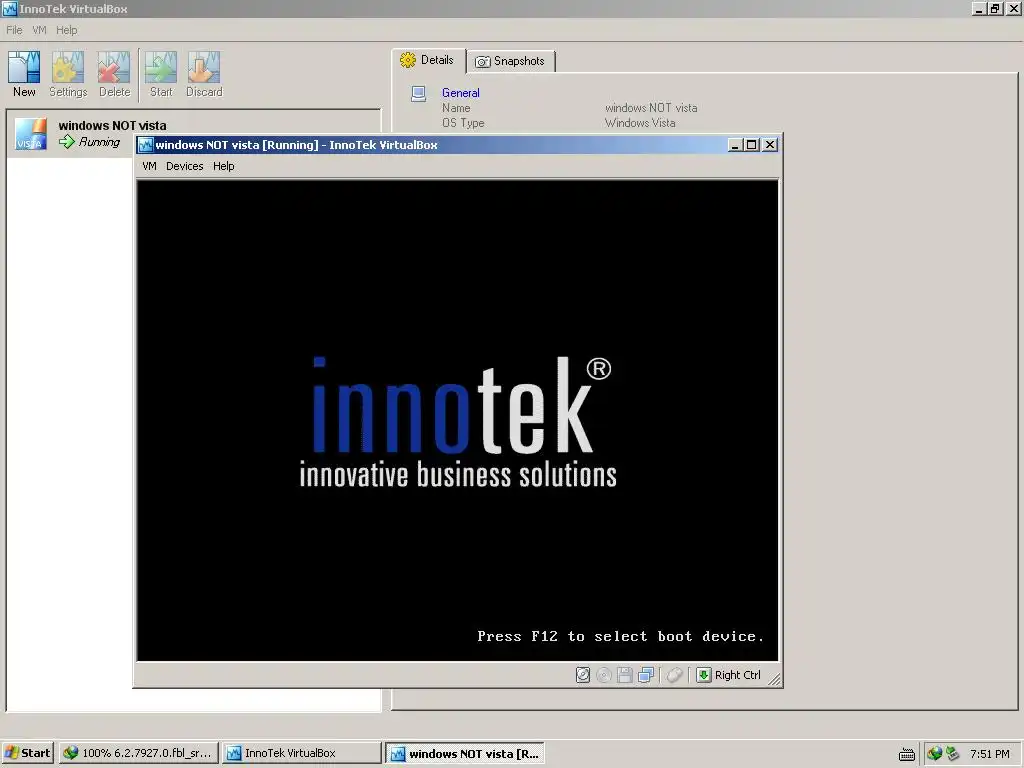Viewport: 1024px width, 768px height.
Task: Switch to the Details tab
Action: tap(428, 60)
